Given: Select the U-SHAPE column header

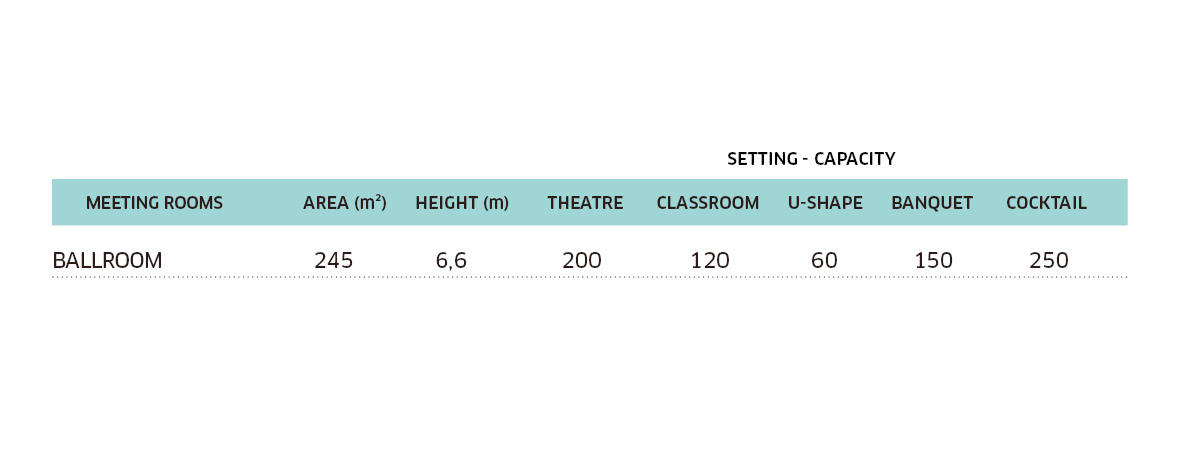Looking at the screenshot, I should [825, 203].
